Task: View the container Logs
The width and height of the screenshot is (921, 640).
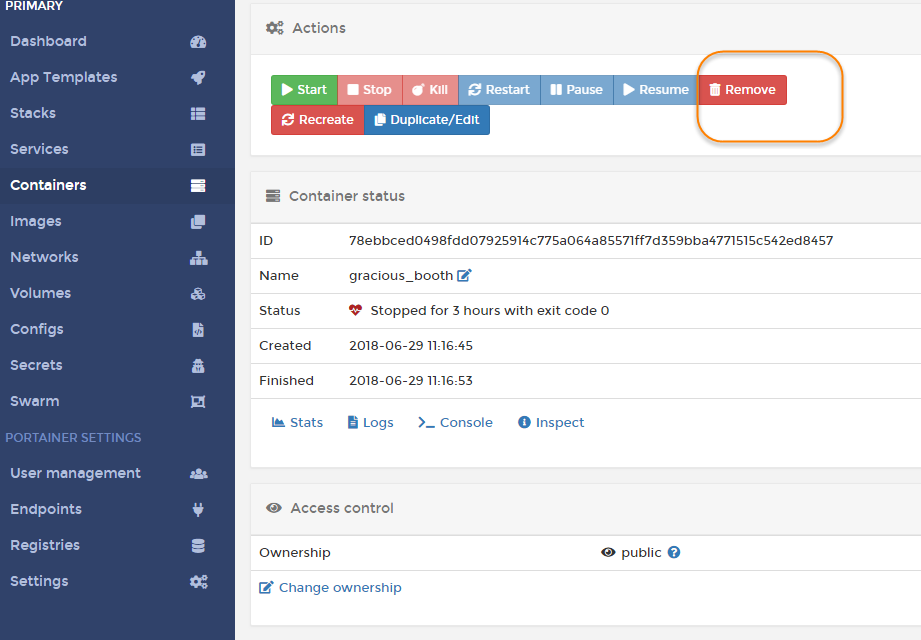Action: (x=370, y=422)
